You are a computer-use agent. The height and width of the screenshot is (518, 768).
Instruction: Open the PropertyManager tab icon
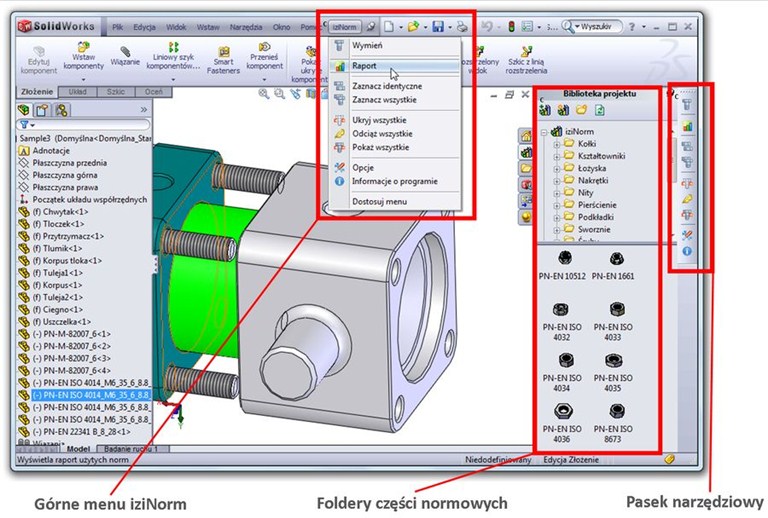(42, 110)
